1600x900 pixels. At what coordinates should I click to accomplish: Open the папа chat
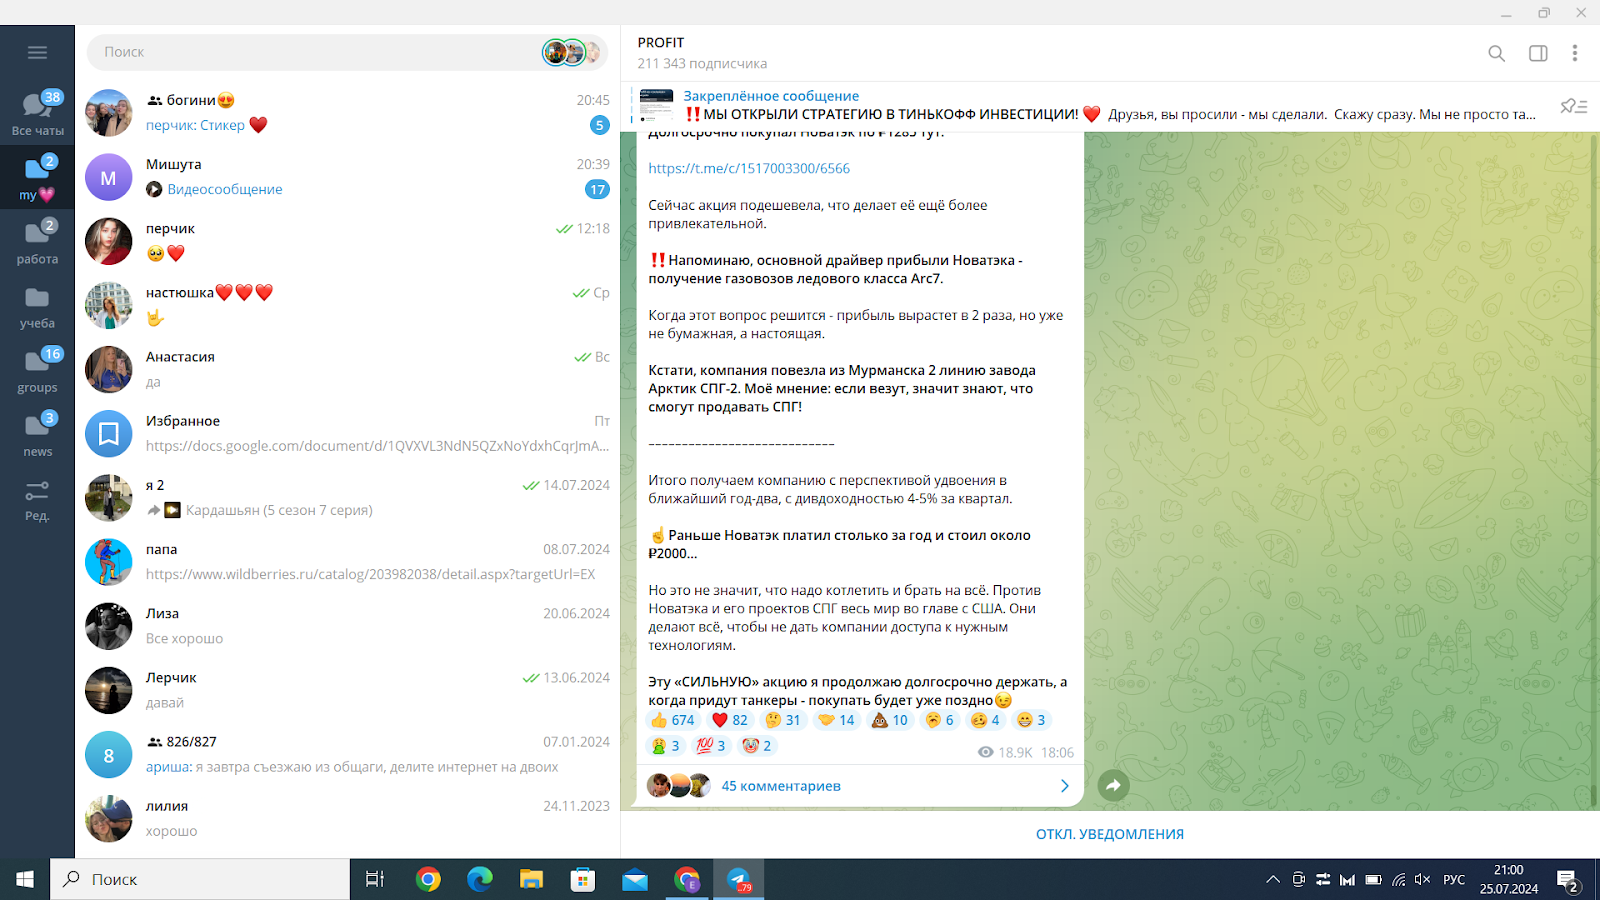click(x=348, y=562)
